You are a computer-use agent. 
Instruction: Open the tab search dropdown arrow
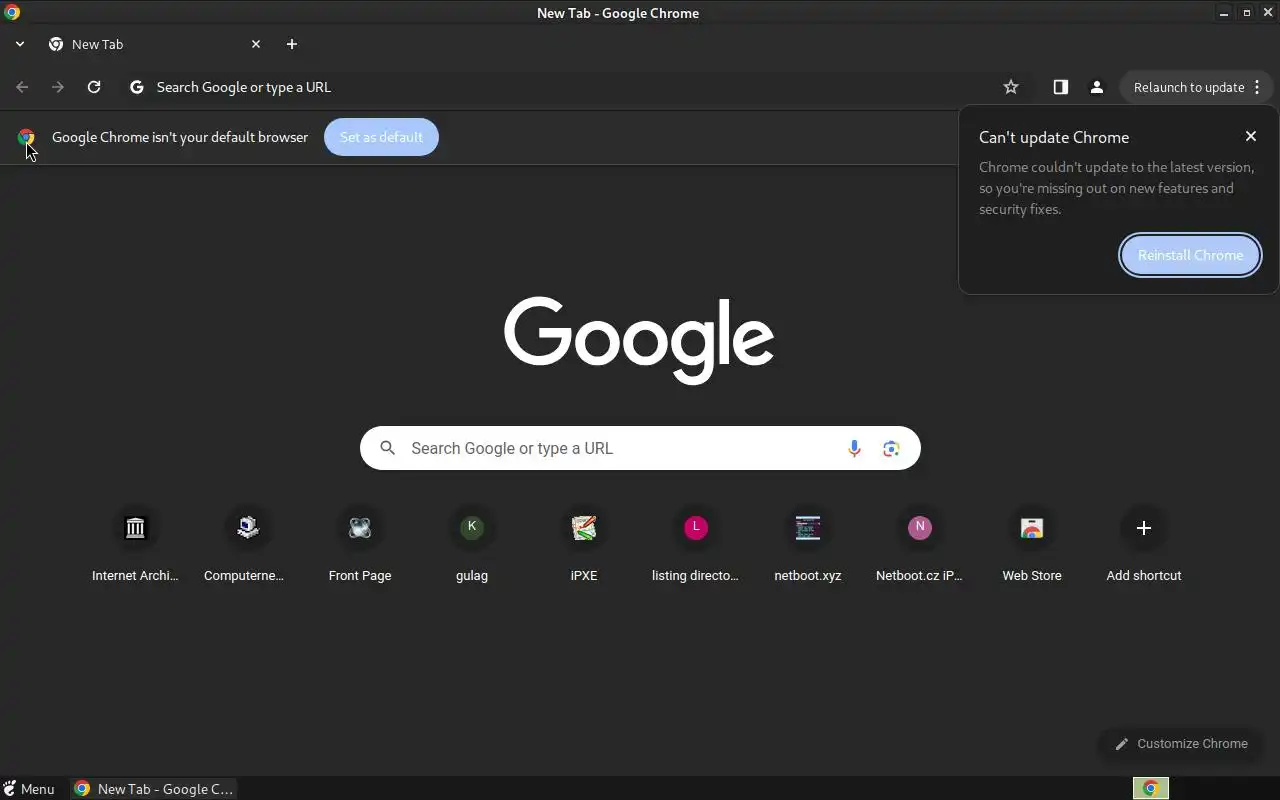tap(20, 44)
